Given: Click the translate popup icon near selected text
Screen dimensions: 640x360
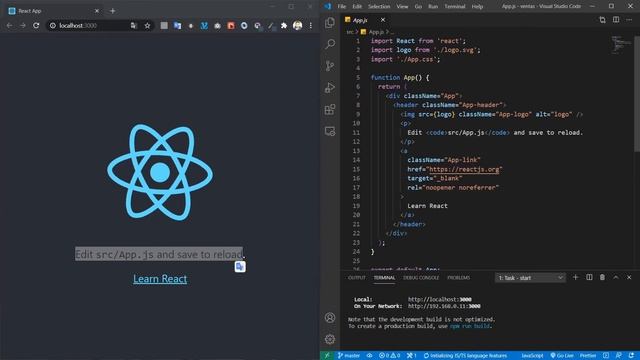Looking at the screenshot, I should pyautogui.click(x=240, y=267).
